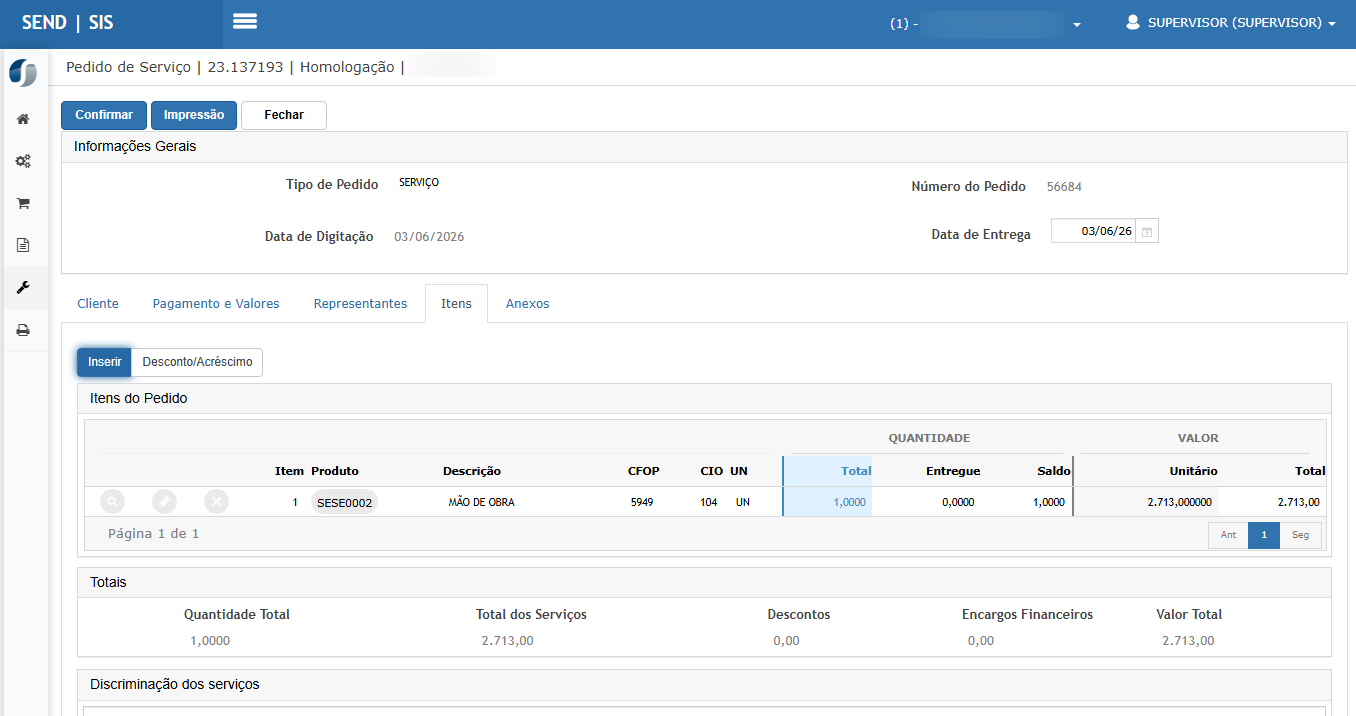Expand the company selector dropdown arrow
Viewport: 1356px width, 716px height.
pyautogui.click(x=1077, y=24)
